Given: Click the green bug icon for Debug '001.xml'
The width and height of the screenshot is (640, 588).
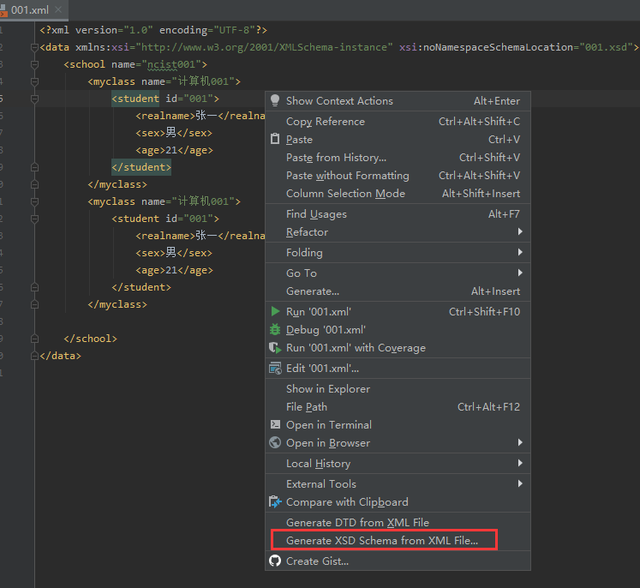Looking at the screenshot, I should tap(275, 330).
